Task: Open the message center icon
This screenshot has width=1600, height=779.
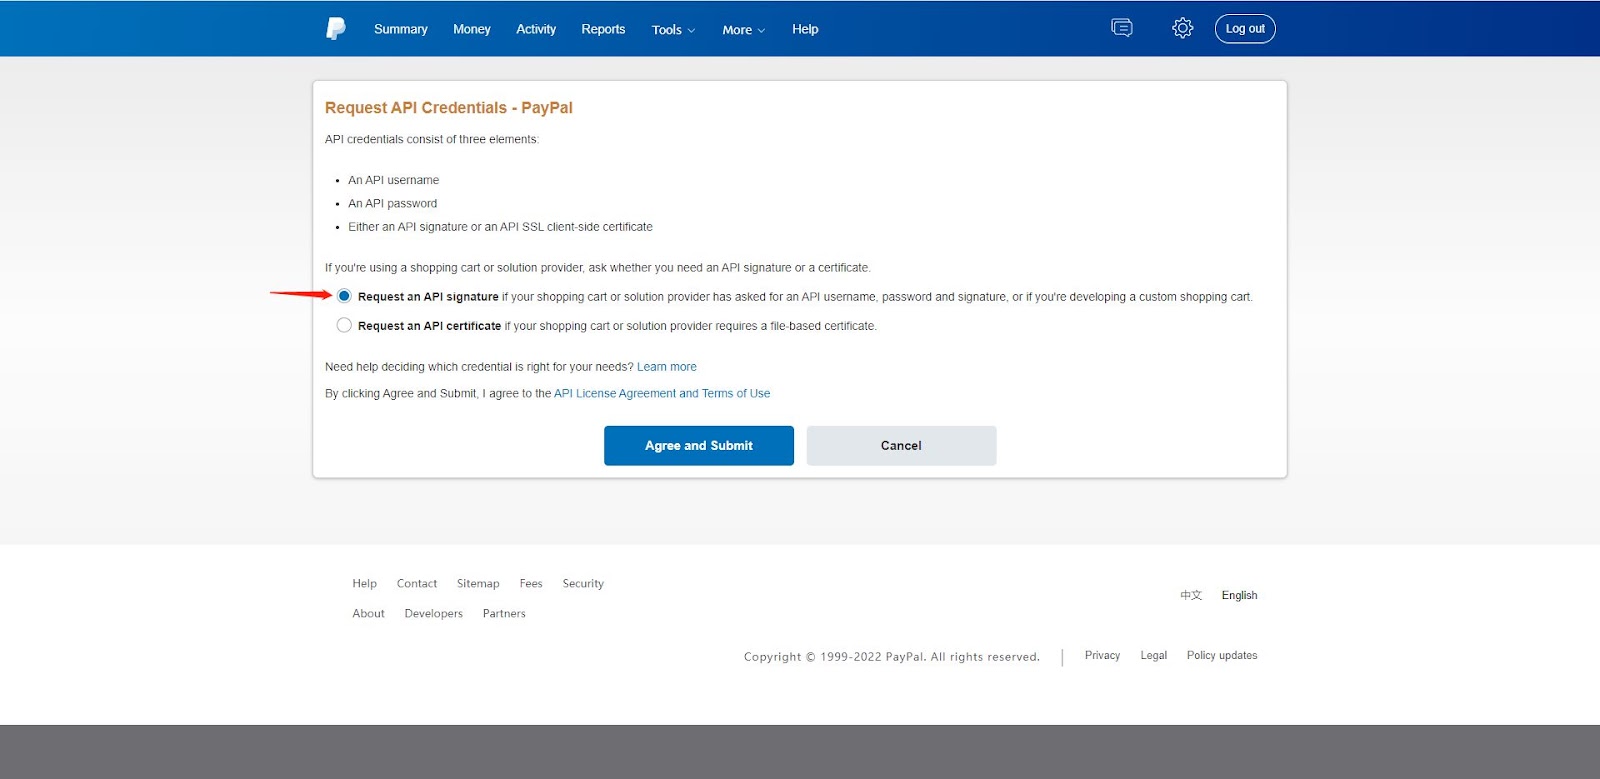Action: pos(1122,28)
